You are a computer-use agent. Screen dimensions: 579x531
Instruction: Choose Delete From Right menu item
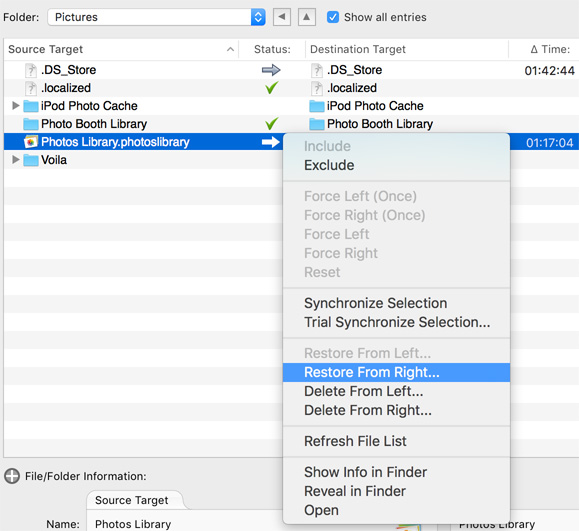click(x=396, y=410)
